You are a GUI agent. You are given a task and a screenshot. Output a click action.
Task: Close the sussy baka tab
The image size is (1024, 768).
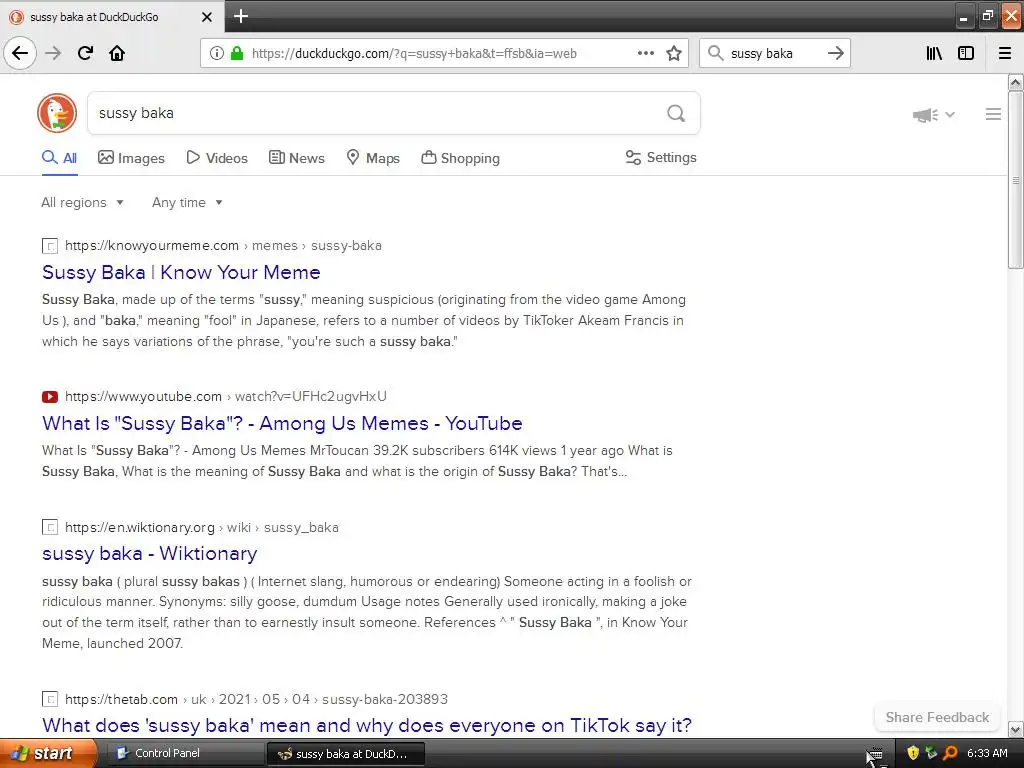click(206, 17)
